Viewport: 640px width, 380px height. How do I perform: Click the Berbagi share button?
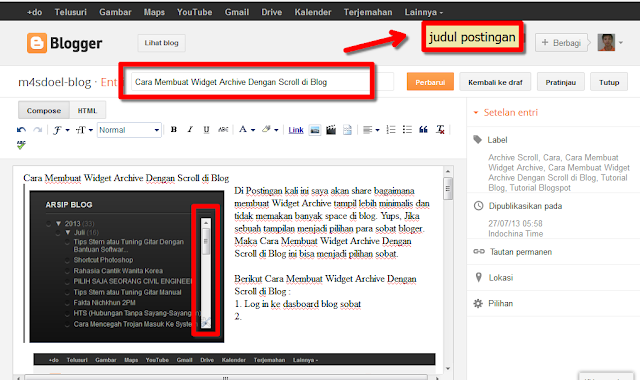561,42
